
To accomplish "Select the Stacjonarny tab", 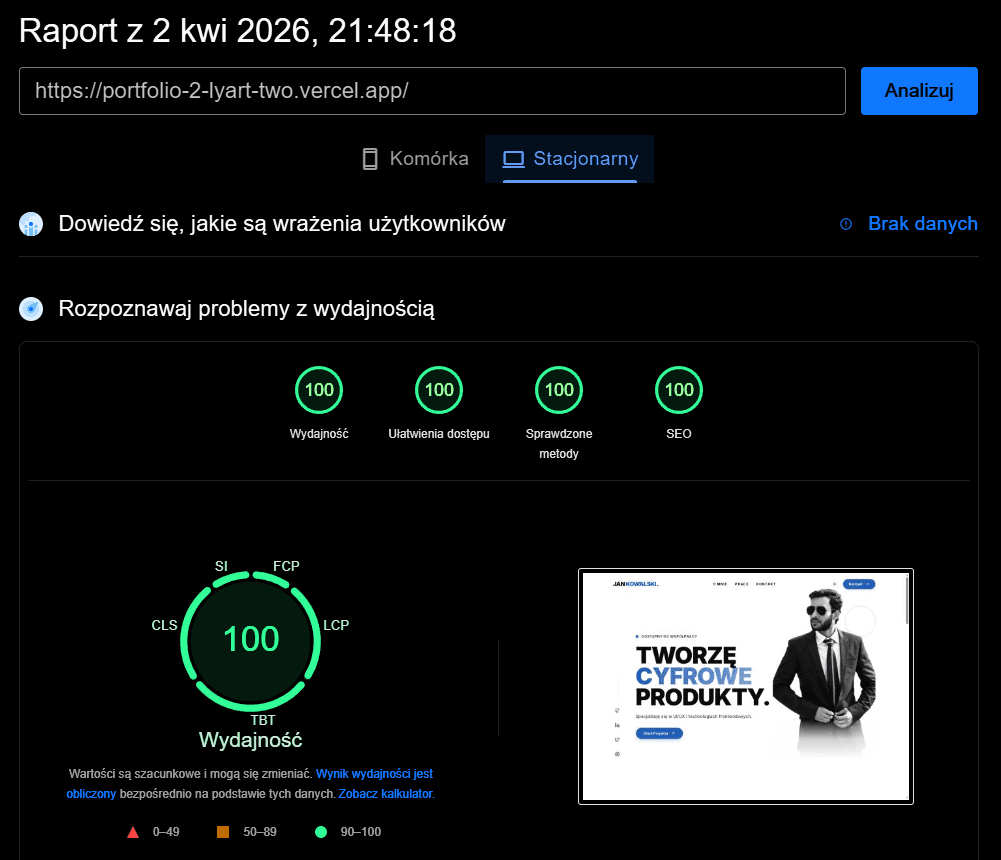I will point(569,158).
